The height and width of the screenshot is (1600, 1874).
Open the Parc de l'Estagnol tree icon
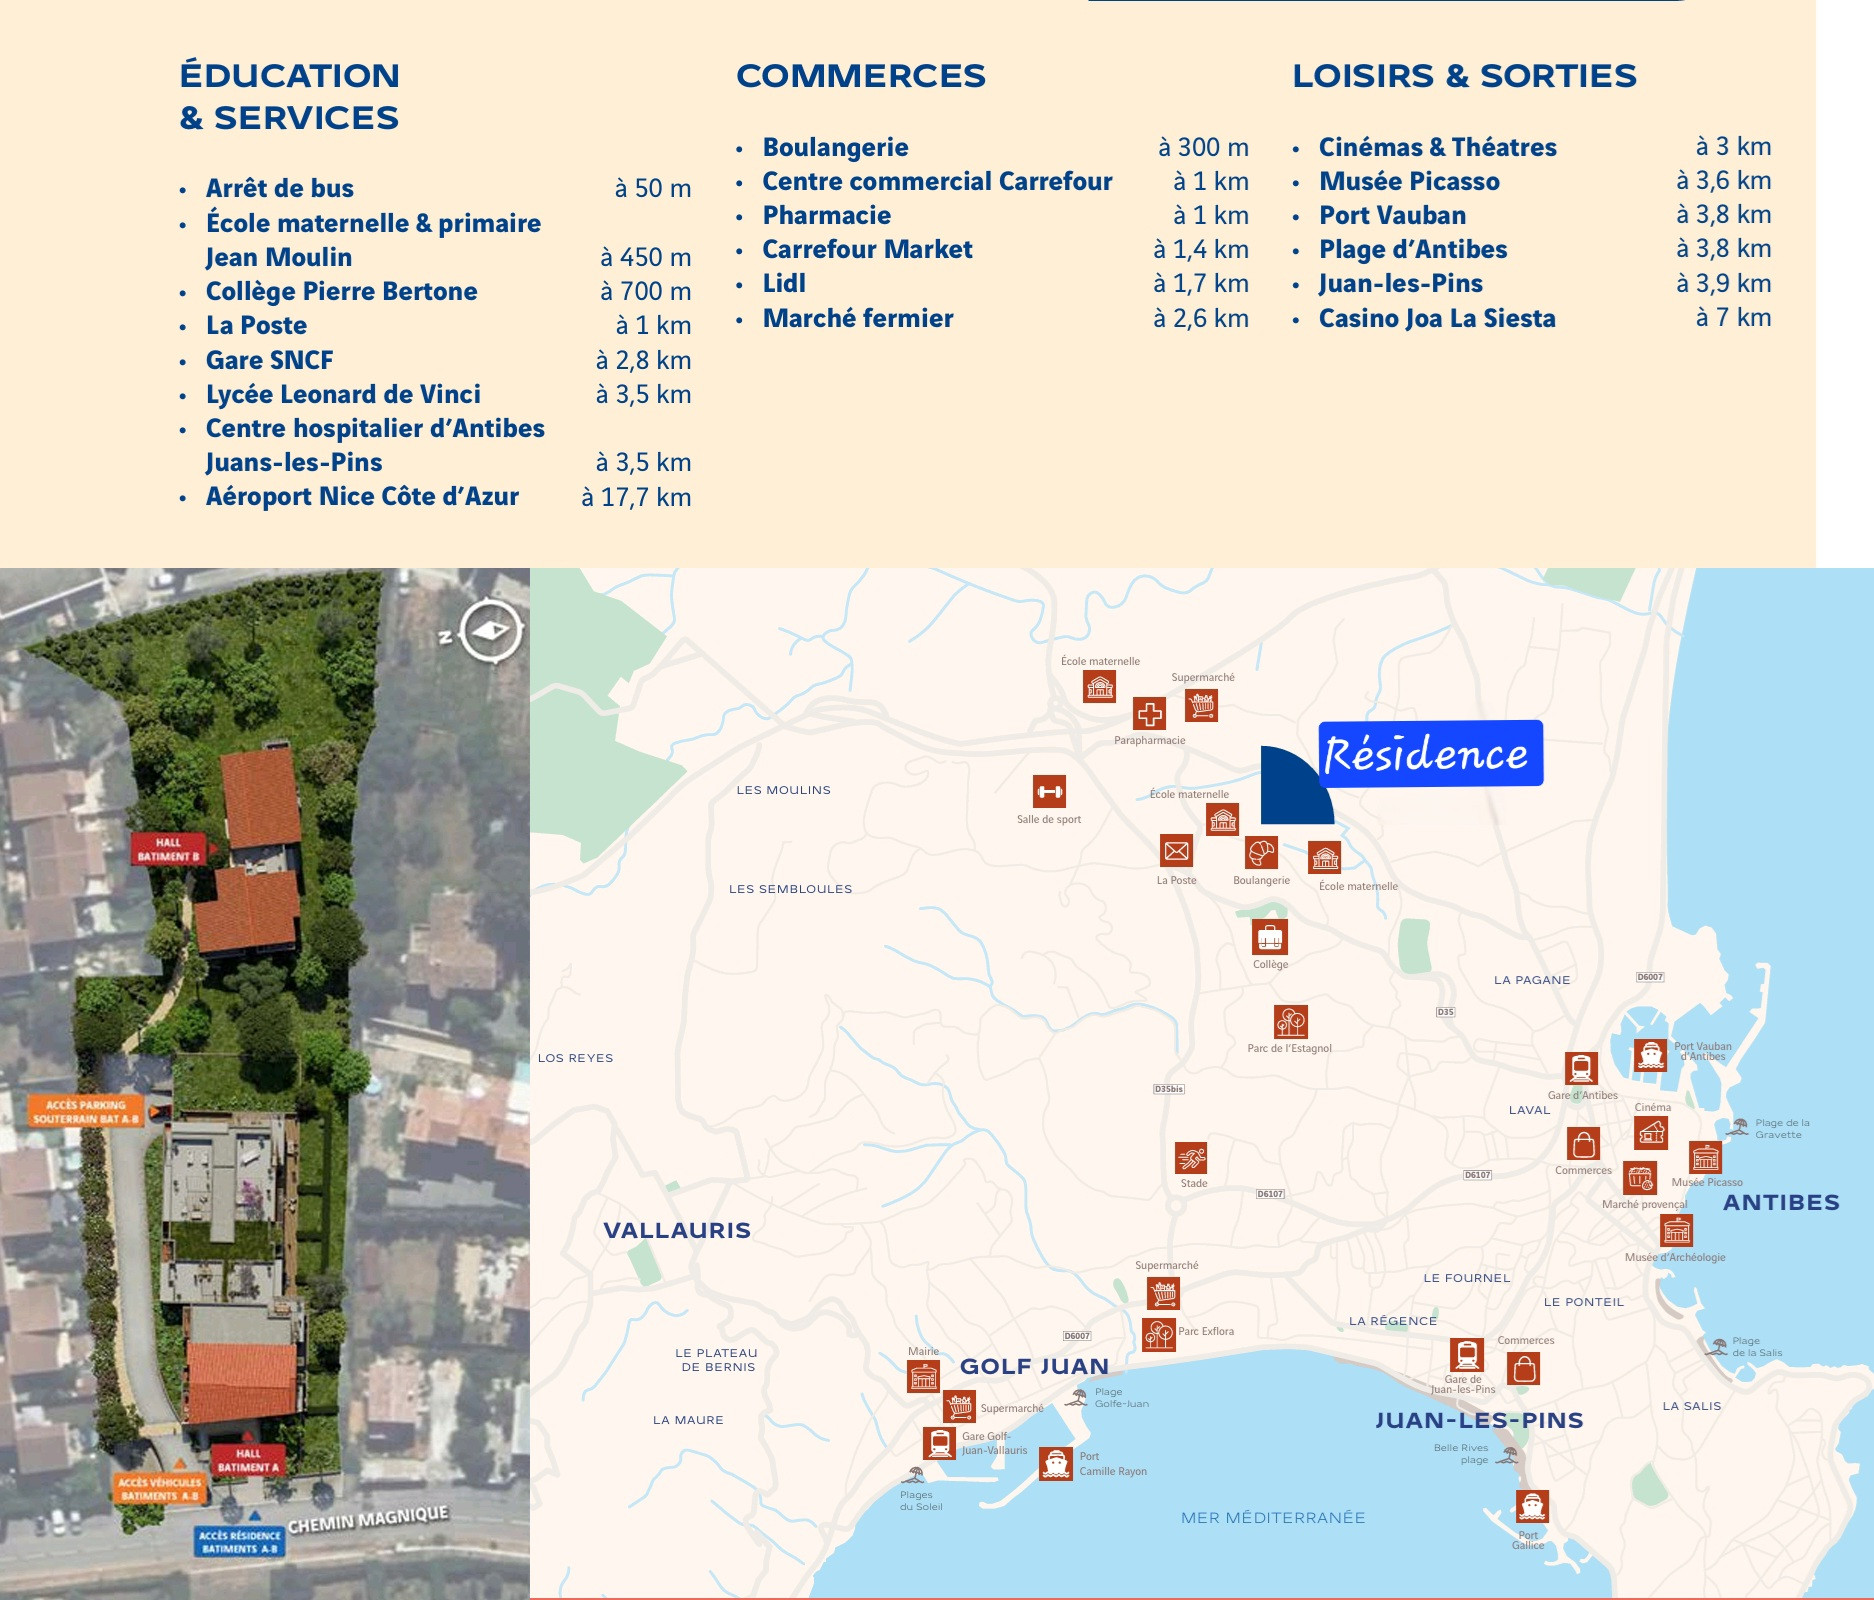pyautogui.click(x=1290, y=1022)
